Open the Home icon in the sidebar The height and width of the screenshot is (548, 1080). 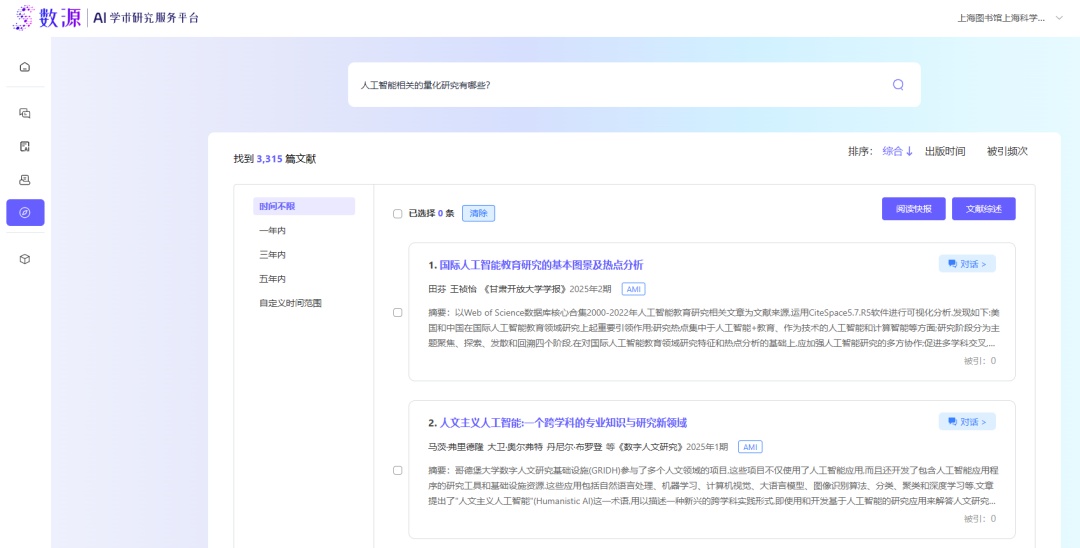25,67
